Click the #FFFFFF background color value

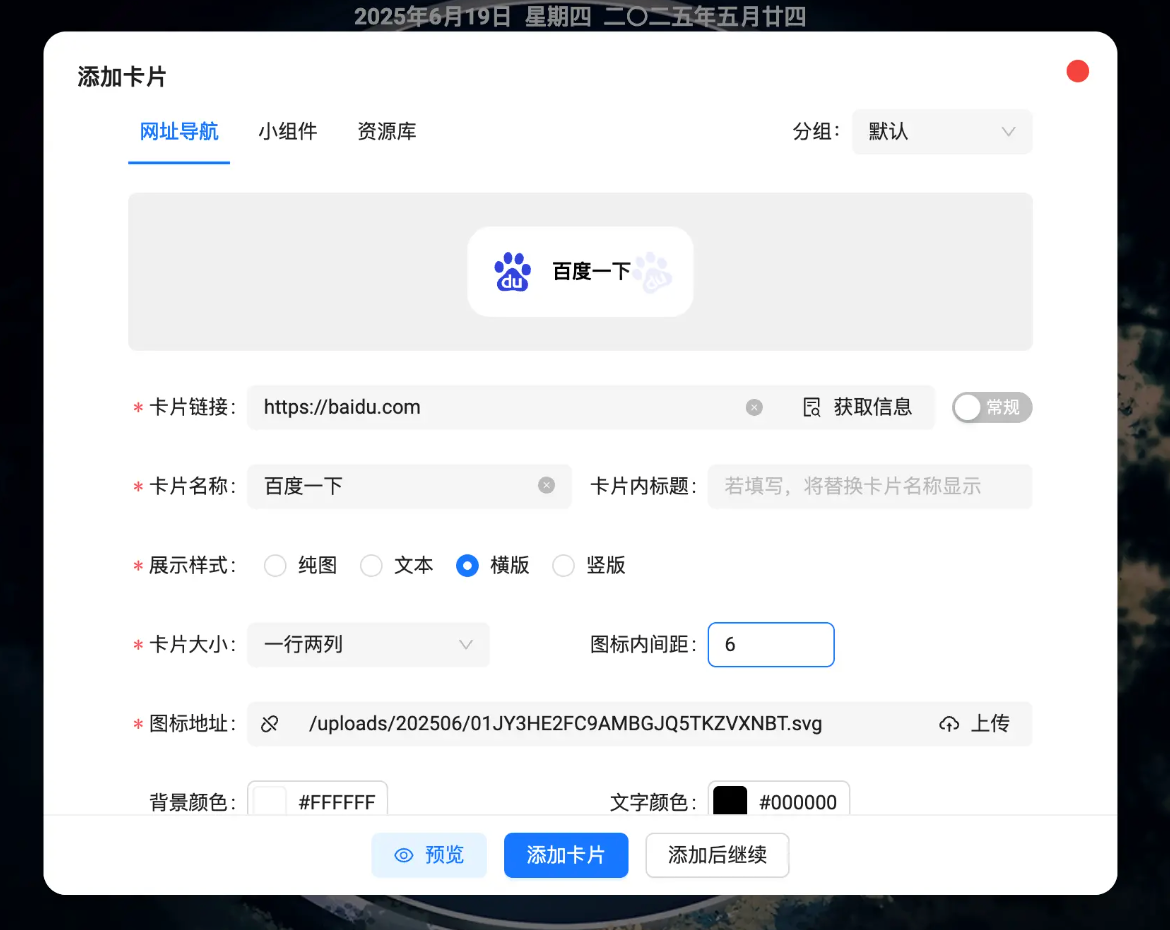[x=337, y=802]
